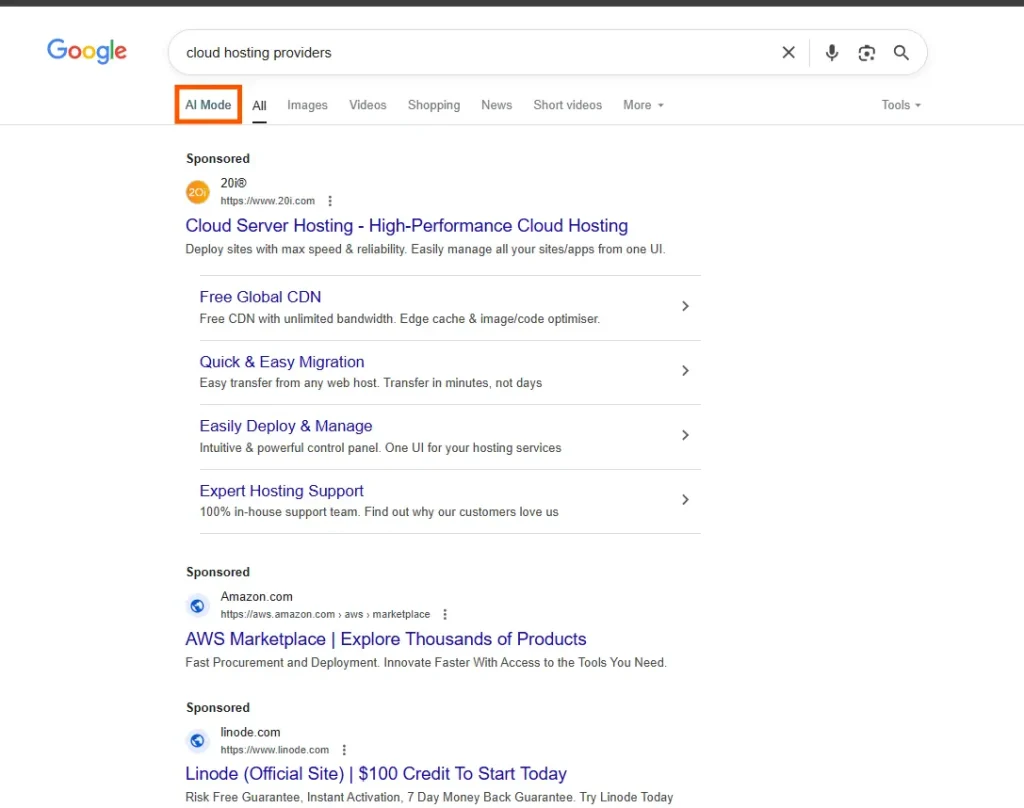Open the three-dot menu next to 20i.com URL

click(330, 201)
